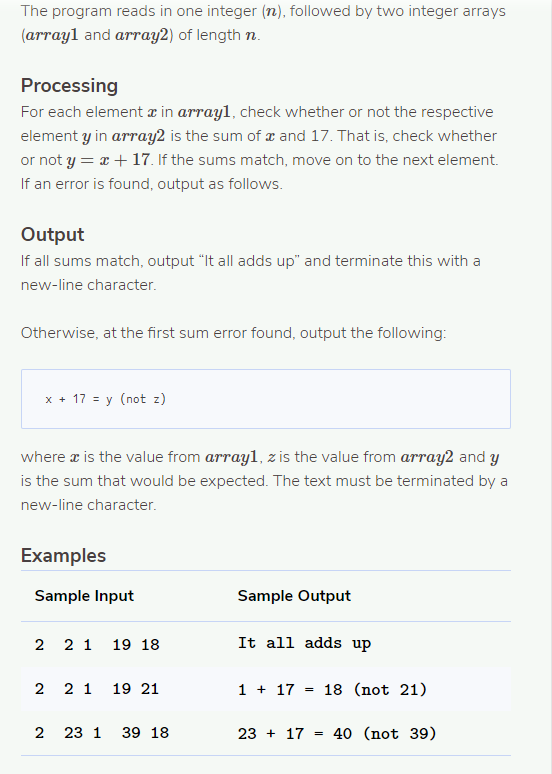552x774 pixels.
Task: Select the output It all adds up
Action: (x=304, y=644)
